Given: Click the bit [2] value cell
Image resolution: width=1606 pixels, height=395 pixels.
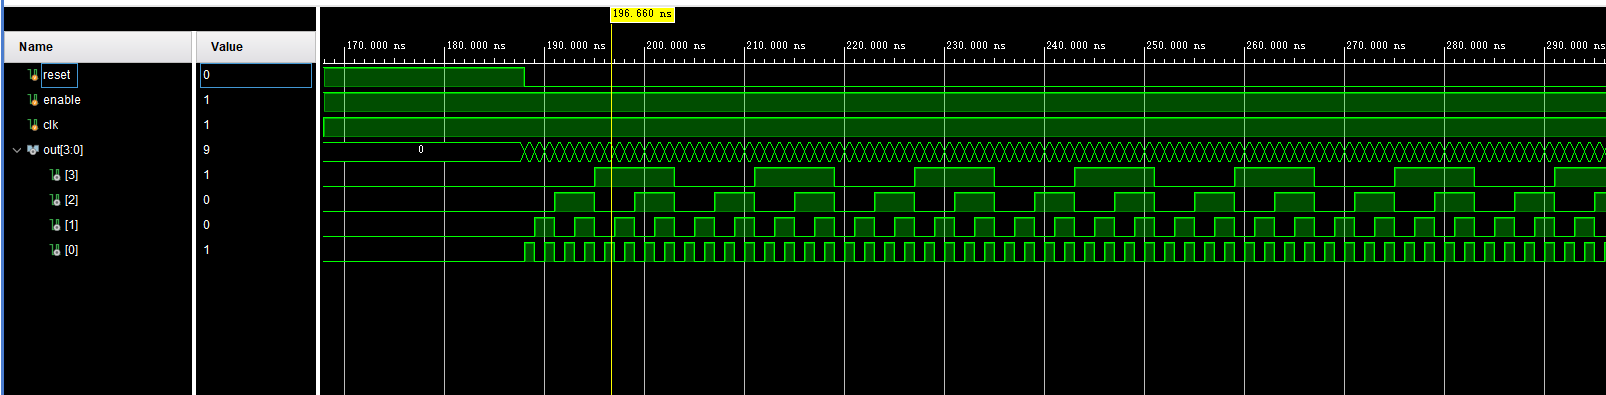Looking at the screenshot, I should [x=257, y=200].
